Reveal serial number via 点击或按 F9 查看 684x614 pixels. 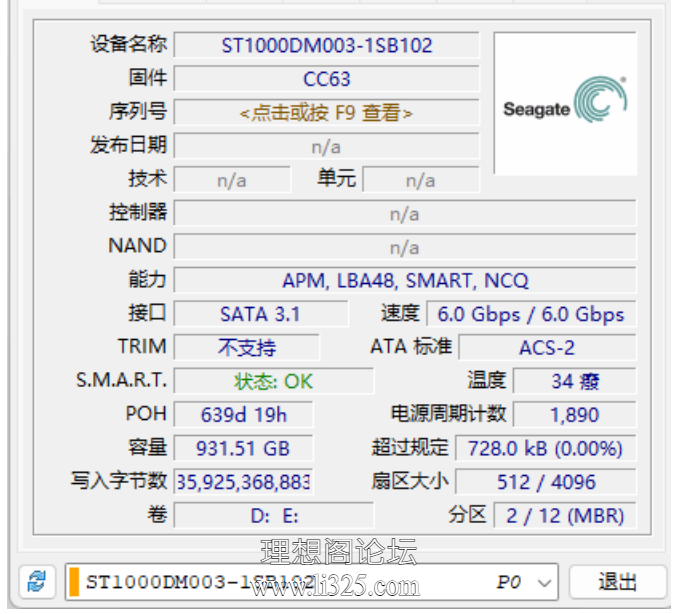tap(326, 112)
